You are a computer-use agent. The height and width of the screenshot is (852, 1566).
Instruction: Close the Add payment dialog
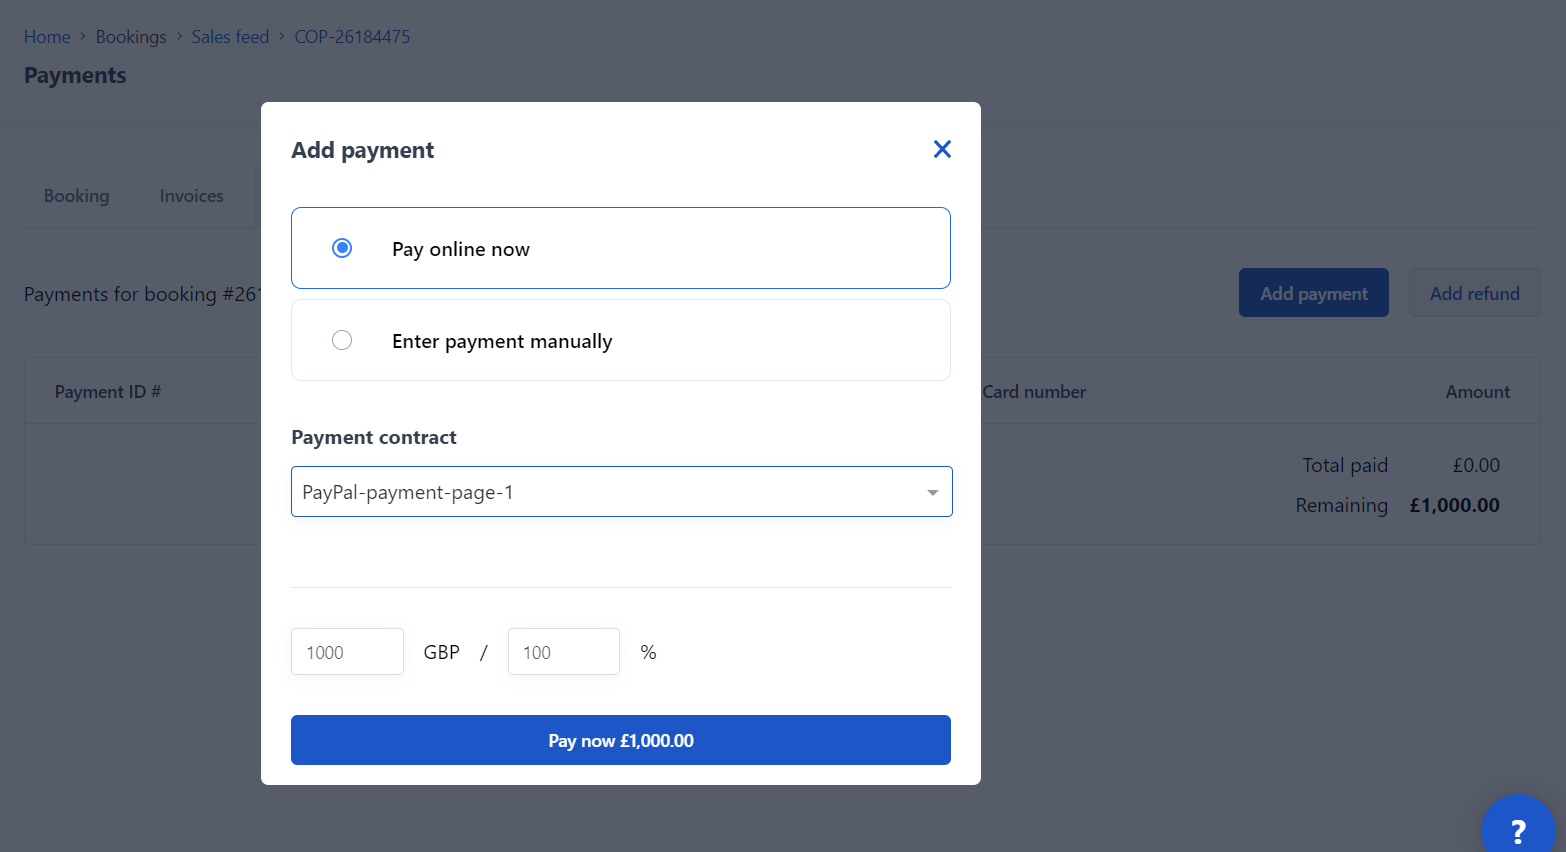point(942,149)
